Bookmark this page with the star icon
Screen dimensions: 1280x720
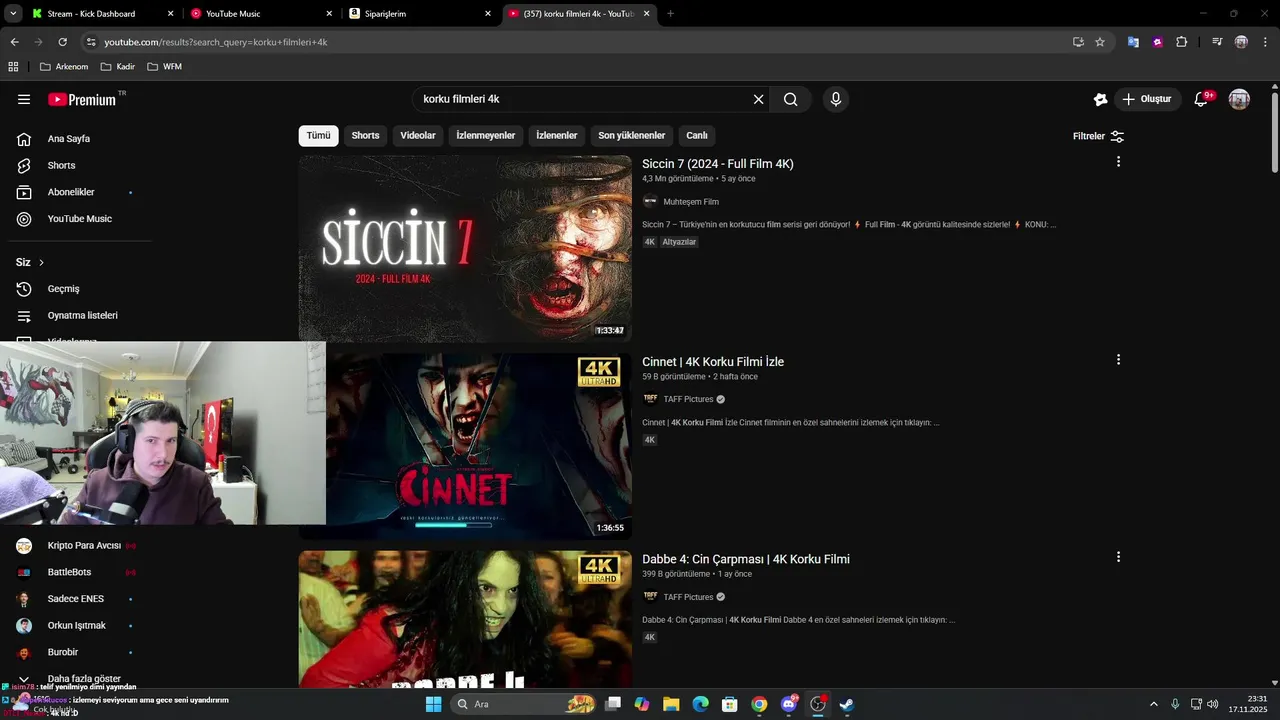pyautogui.click(x=1100, y=42)
